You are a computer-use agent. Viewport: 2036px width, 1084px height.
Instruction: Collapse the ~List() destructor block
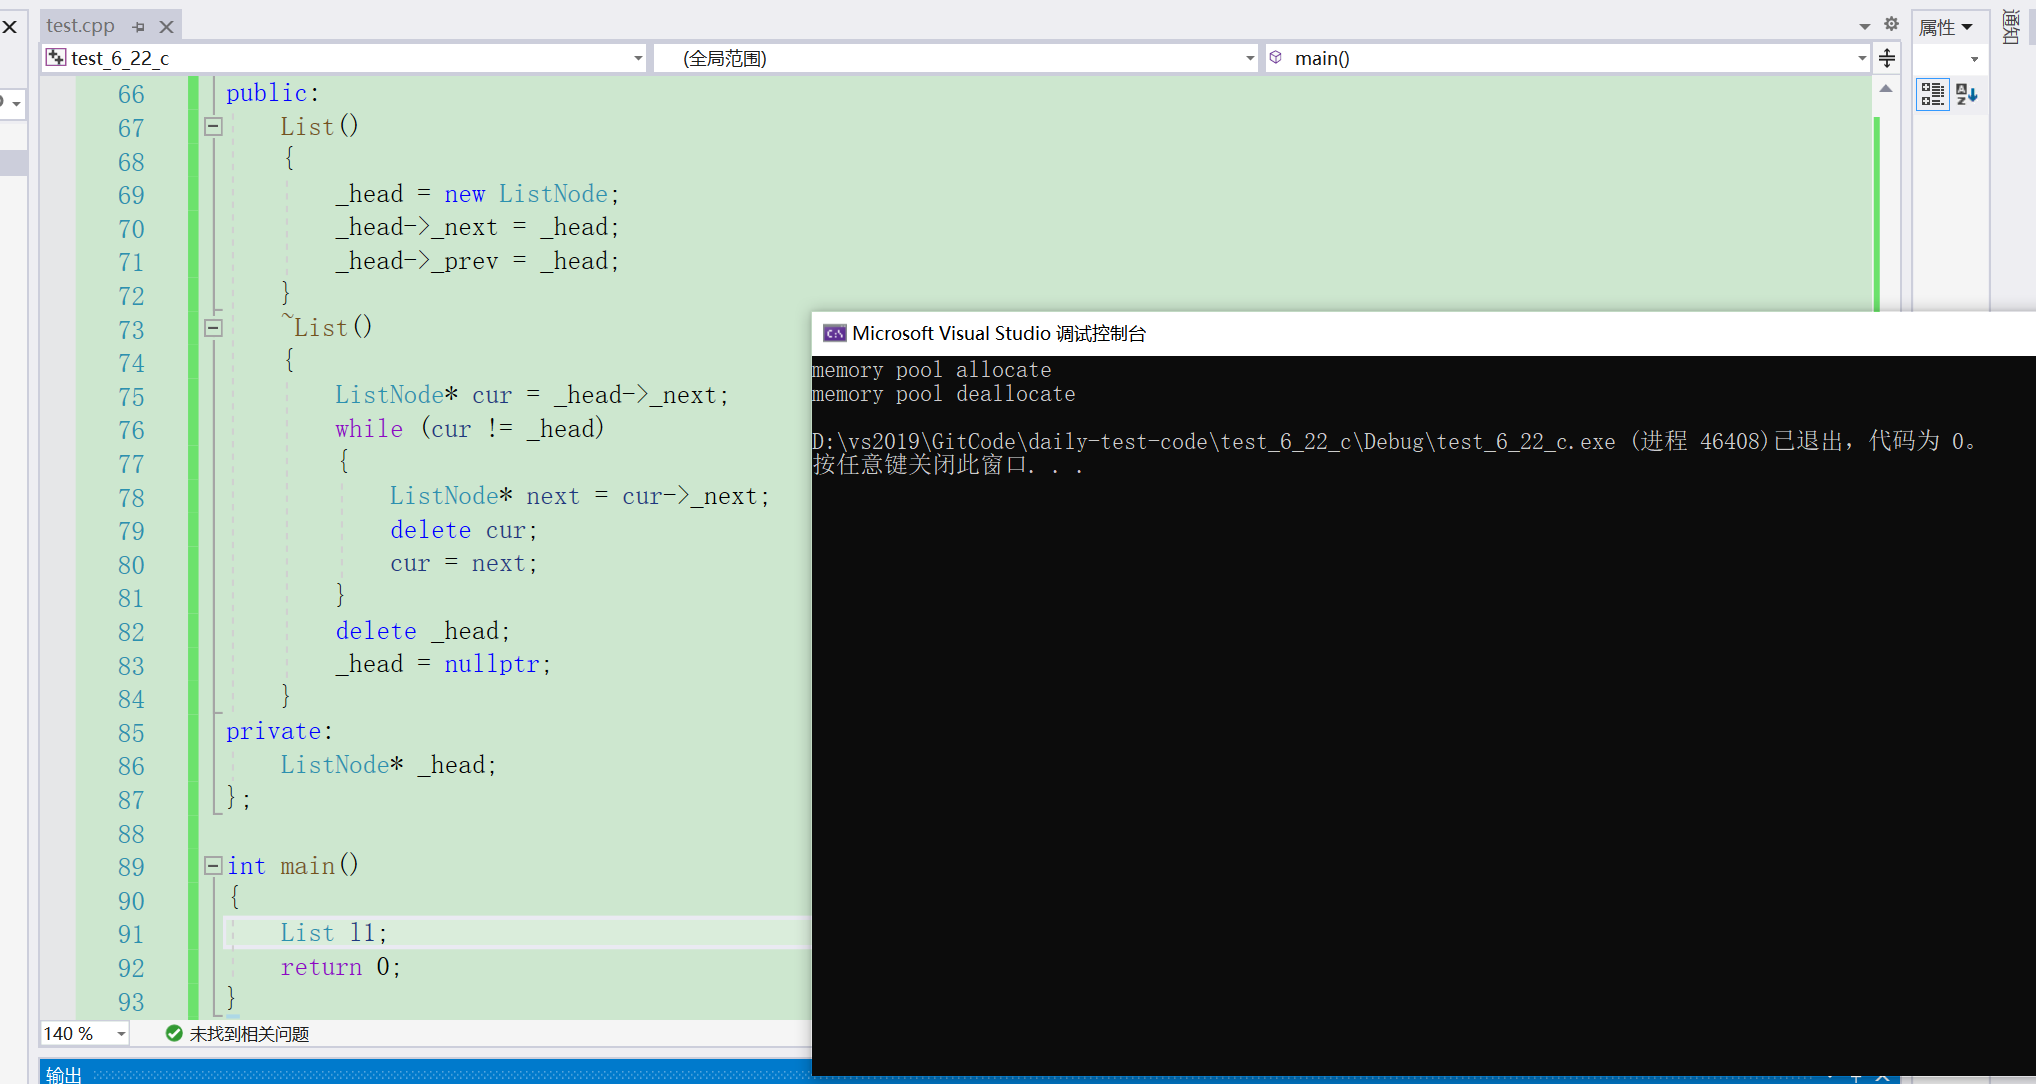pyautogui.click(x=213, y=328)
